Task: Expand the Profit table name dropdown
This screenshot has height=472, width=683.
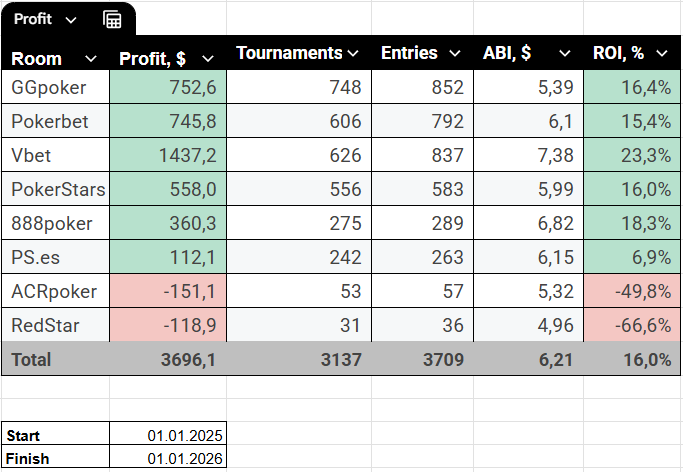Action: tap(70, 20)
